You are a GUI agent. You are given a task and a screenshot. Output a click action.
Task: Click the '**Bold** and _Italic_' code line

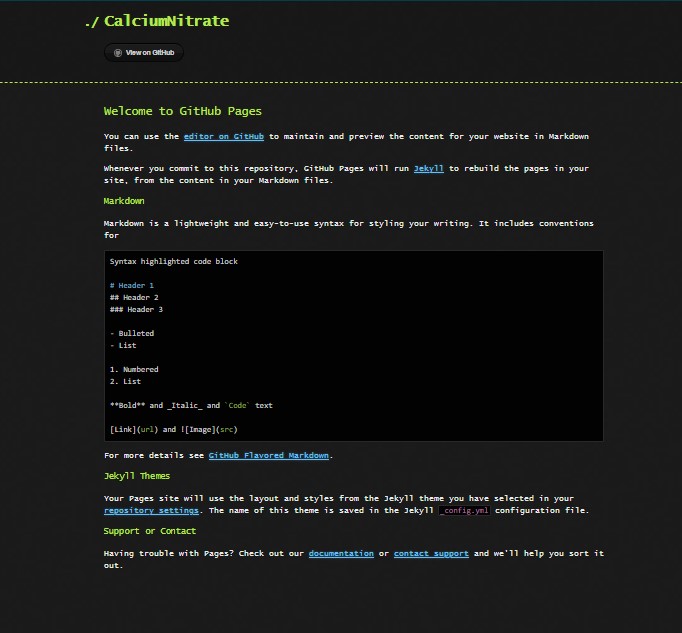pos(191,405)
